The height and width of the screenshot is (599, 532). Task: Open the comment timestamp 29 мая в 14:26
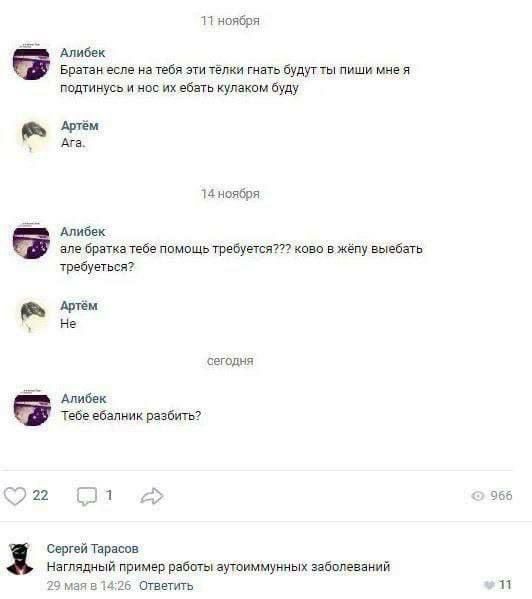point(89,585)
